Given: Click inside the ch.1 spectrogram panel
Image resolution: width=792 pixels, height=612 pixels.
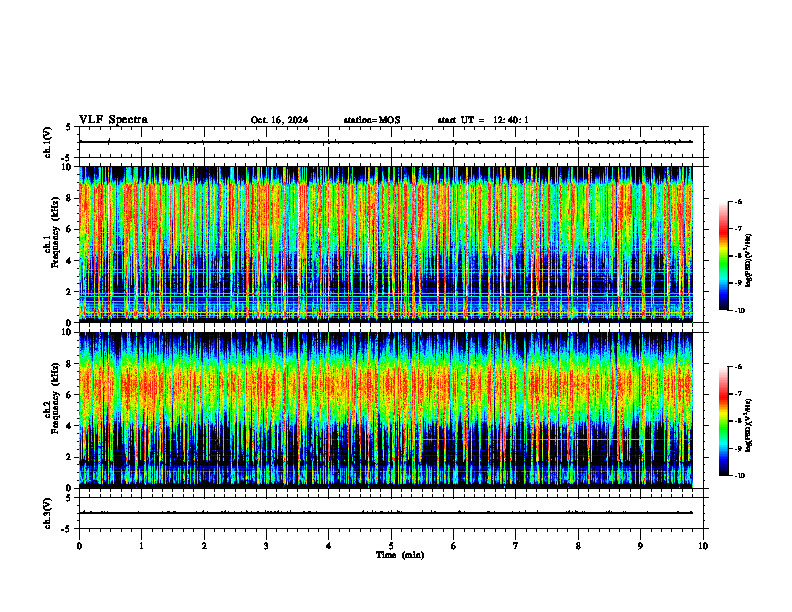Looking at the screenshot, I should point(386,244).
